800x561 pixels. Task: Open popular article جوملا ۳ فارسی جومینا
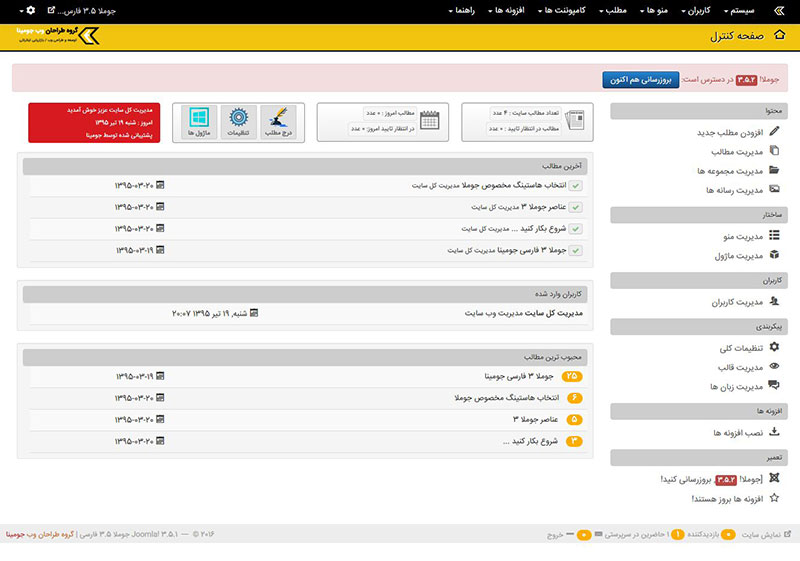coord(519,376)
